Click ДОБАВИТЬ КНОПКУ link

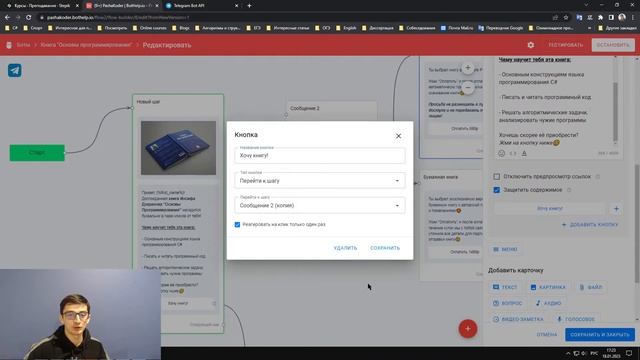[x=590, y=224]
